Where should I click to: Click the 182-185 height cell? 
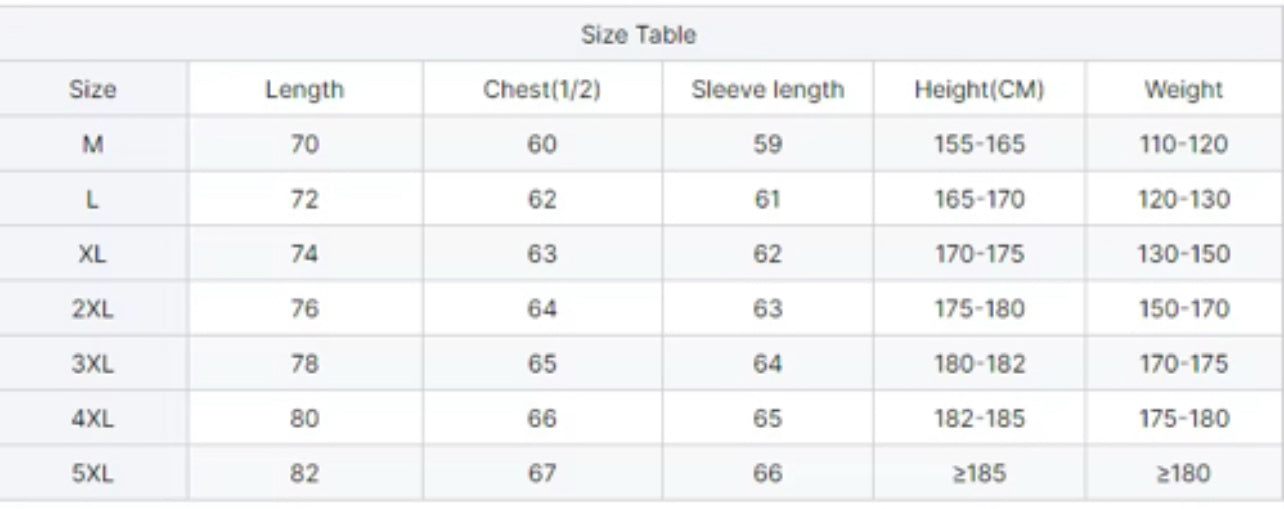979,418
